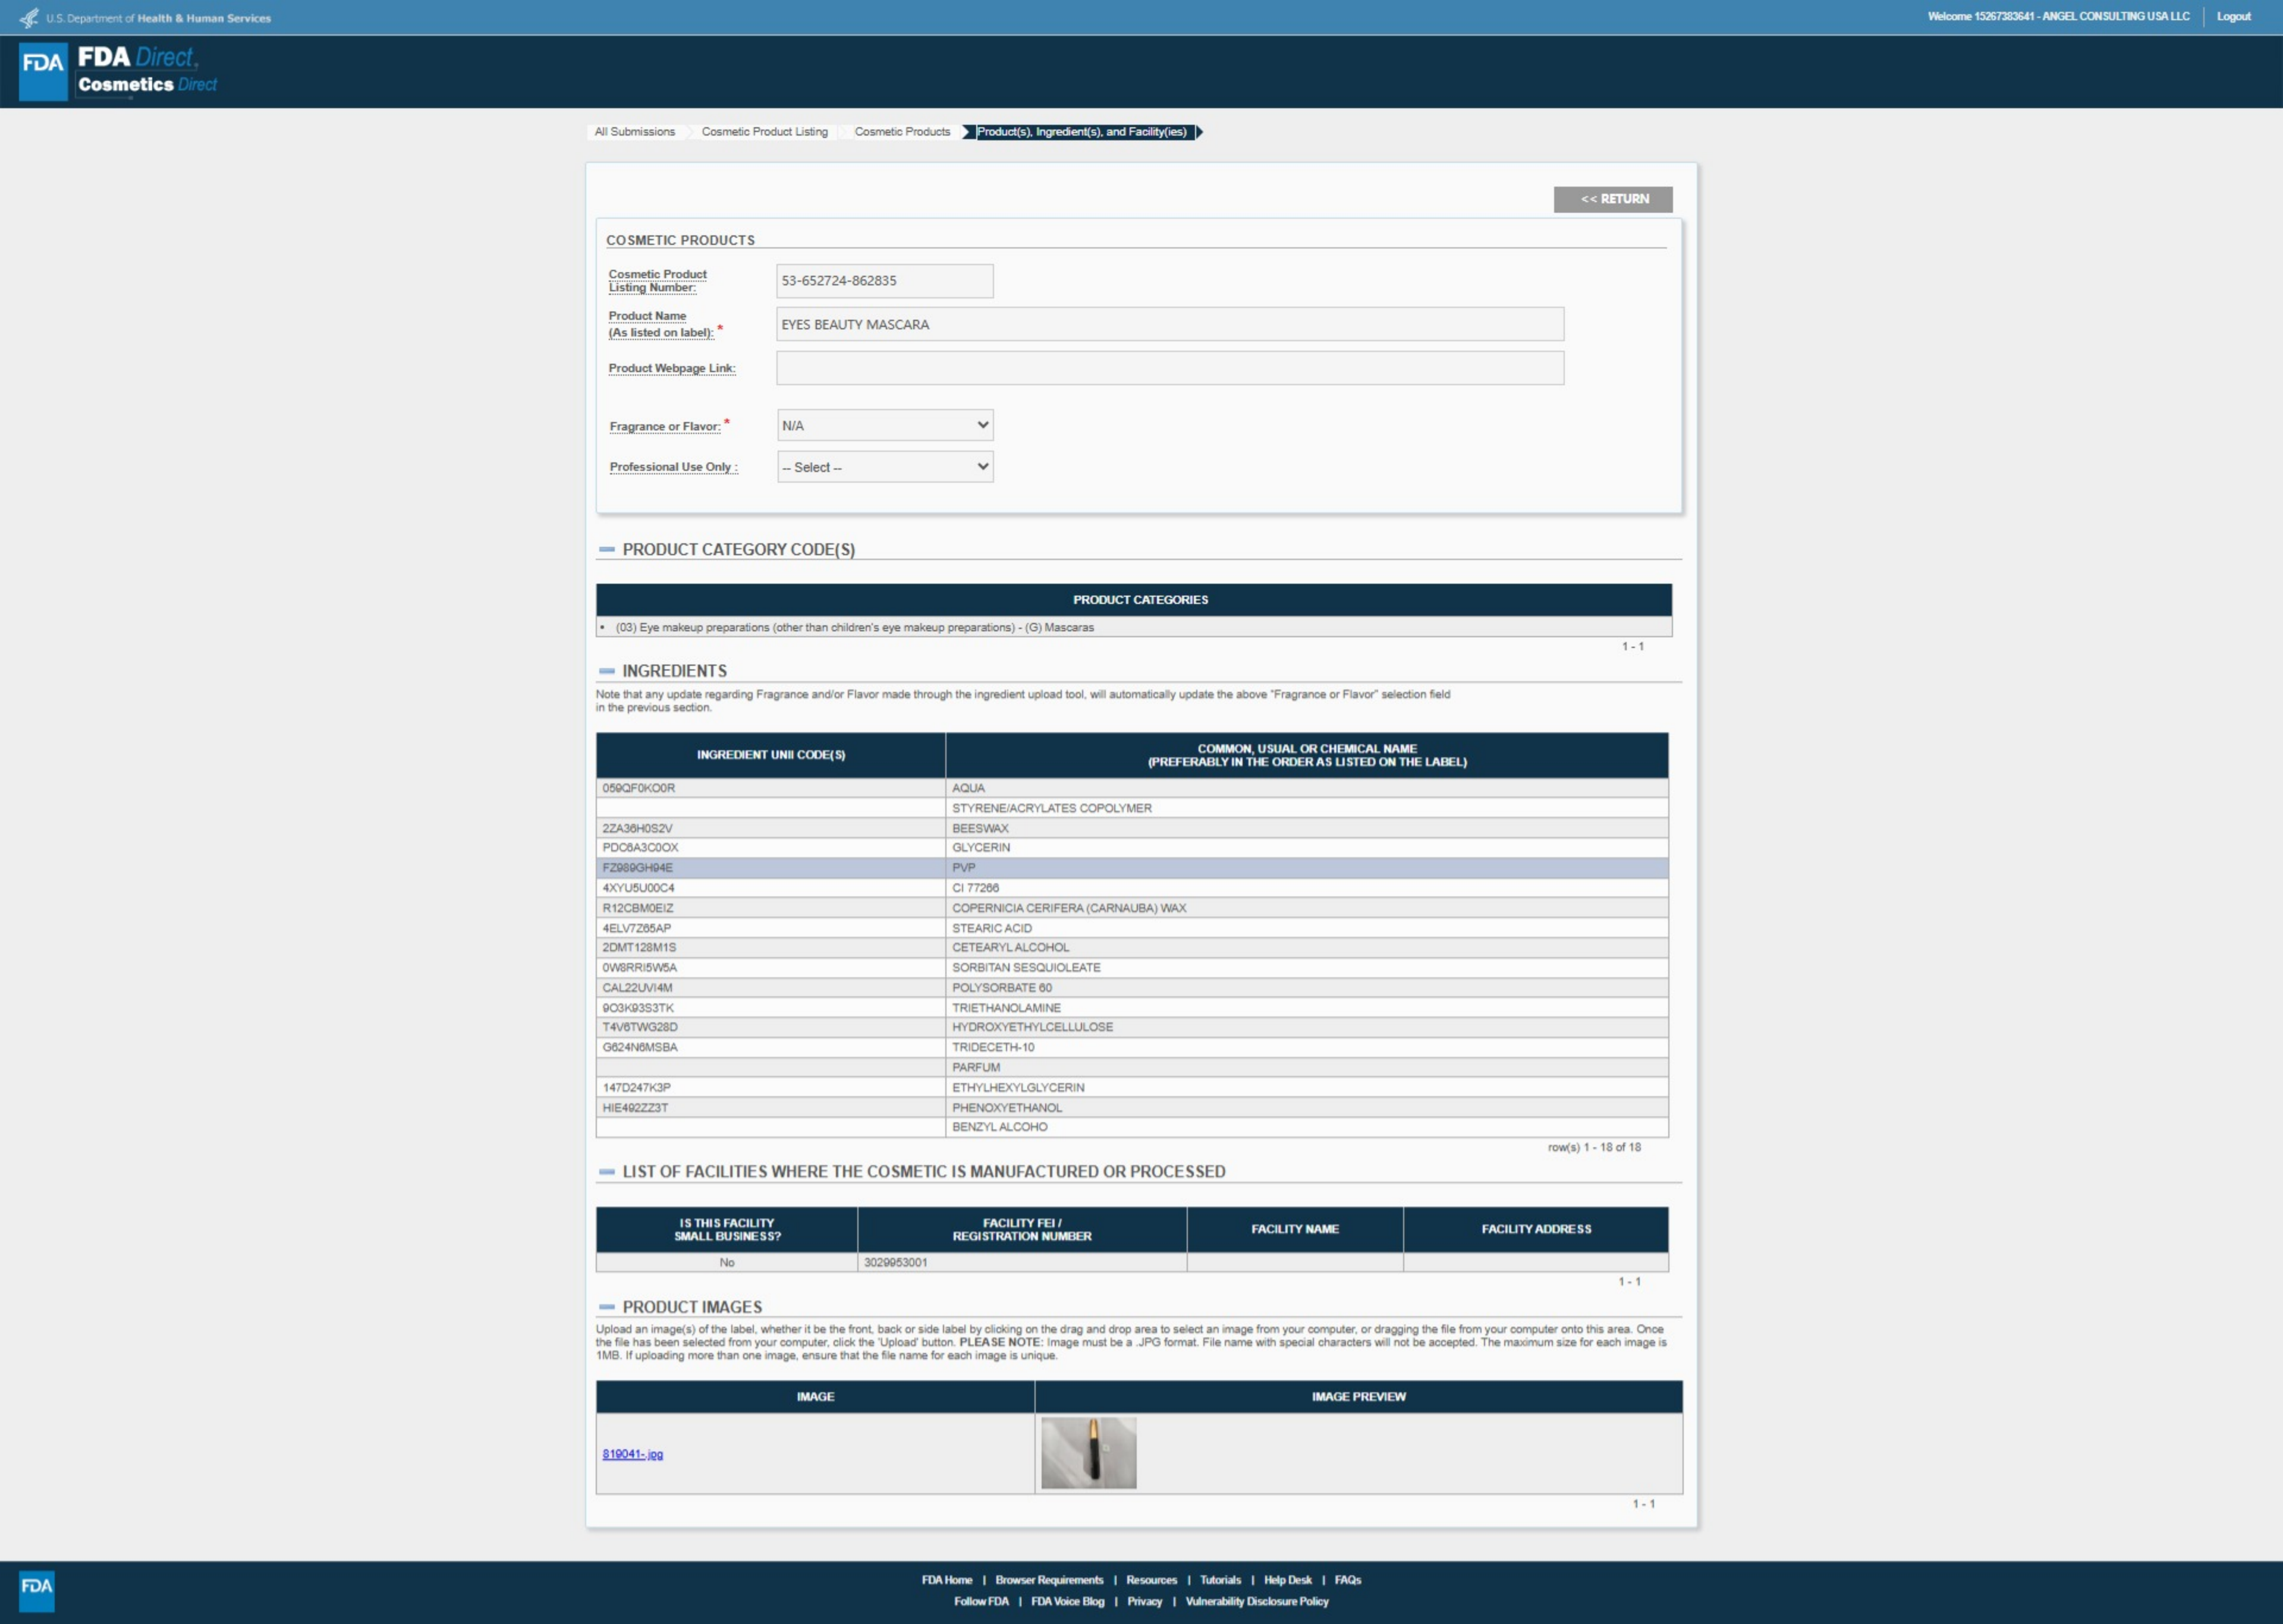Collapse the Product Images section

607,1307
